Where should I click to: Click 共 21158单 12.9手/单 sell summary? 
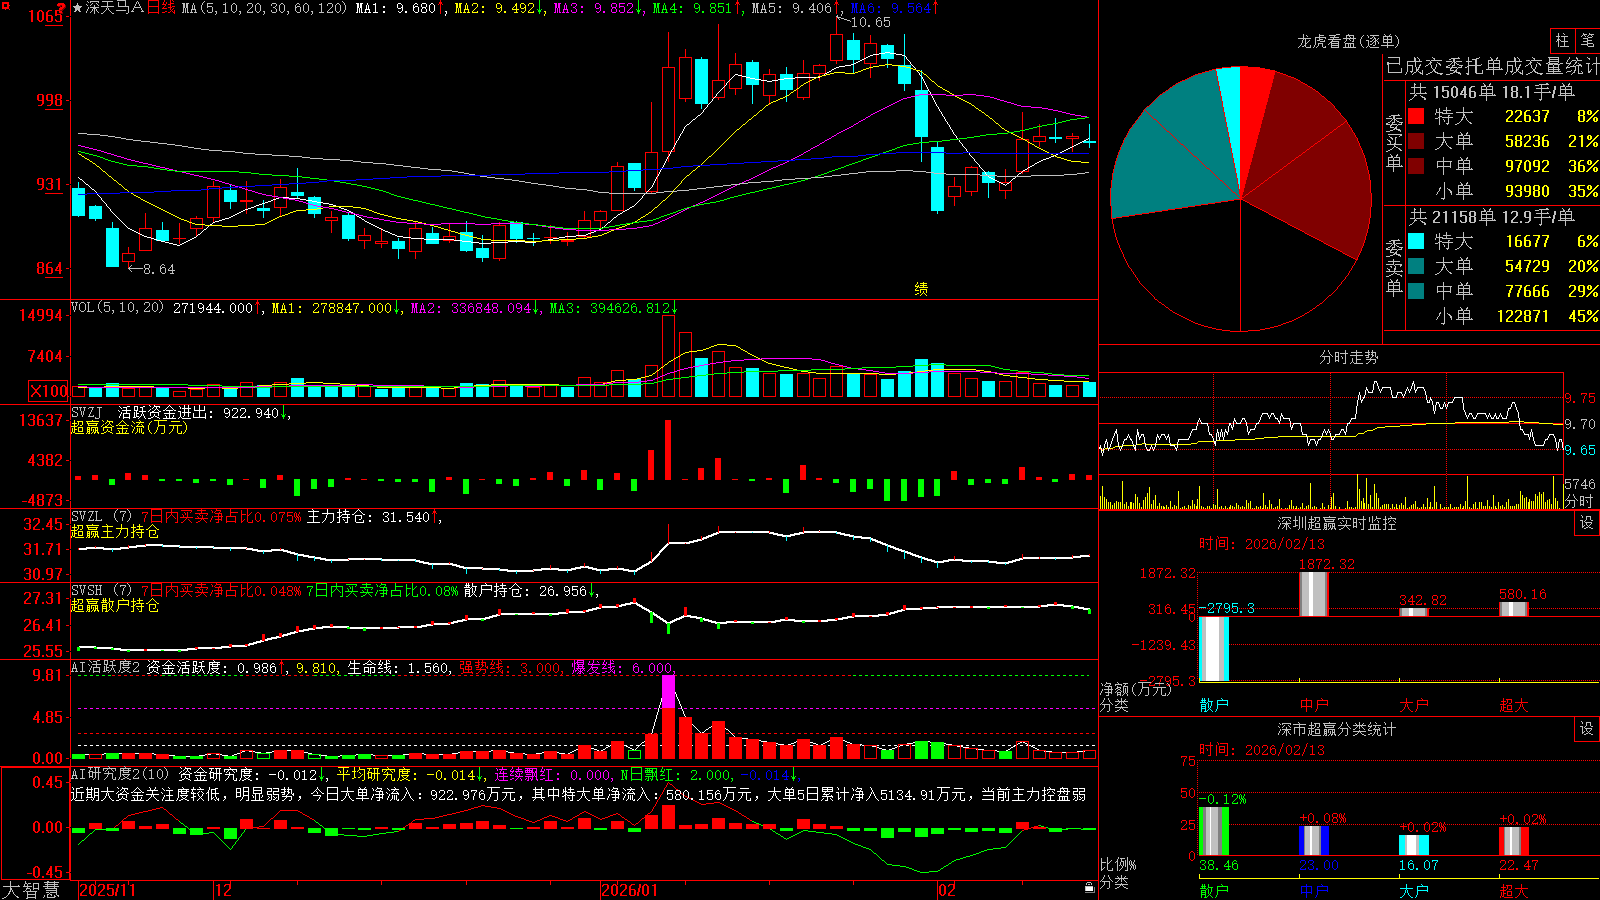click(x=1491, y=216)
